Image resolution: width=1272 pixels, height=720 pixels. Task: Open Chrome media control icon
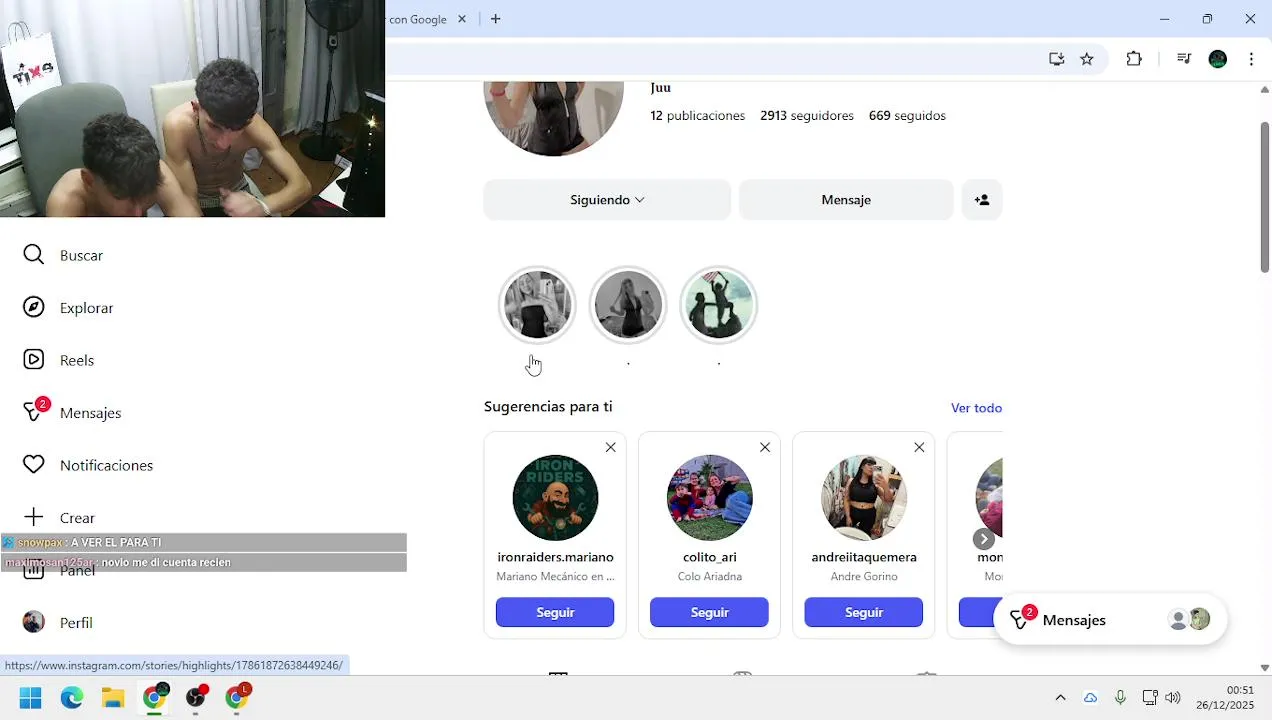(1184, 59)
